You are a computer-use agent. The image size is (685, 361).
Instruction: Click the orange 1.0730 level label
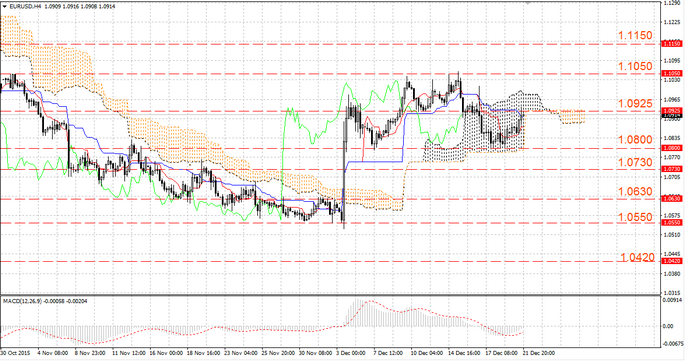(635, 163)
